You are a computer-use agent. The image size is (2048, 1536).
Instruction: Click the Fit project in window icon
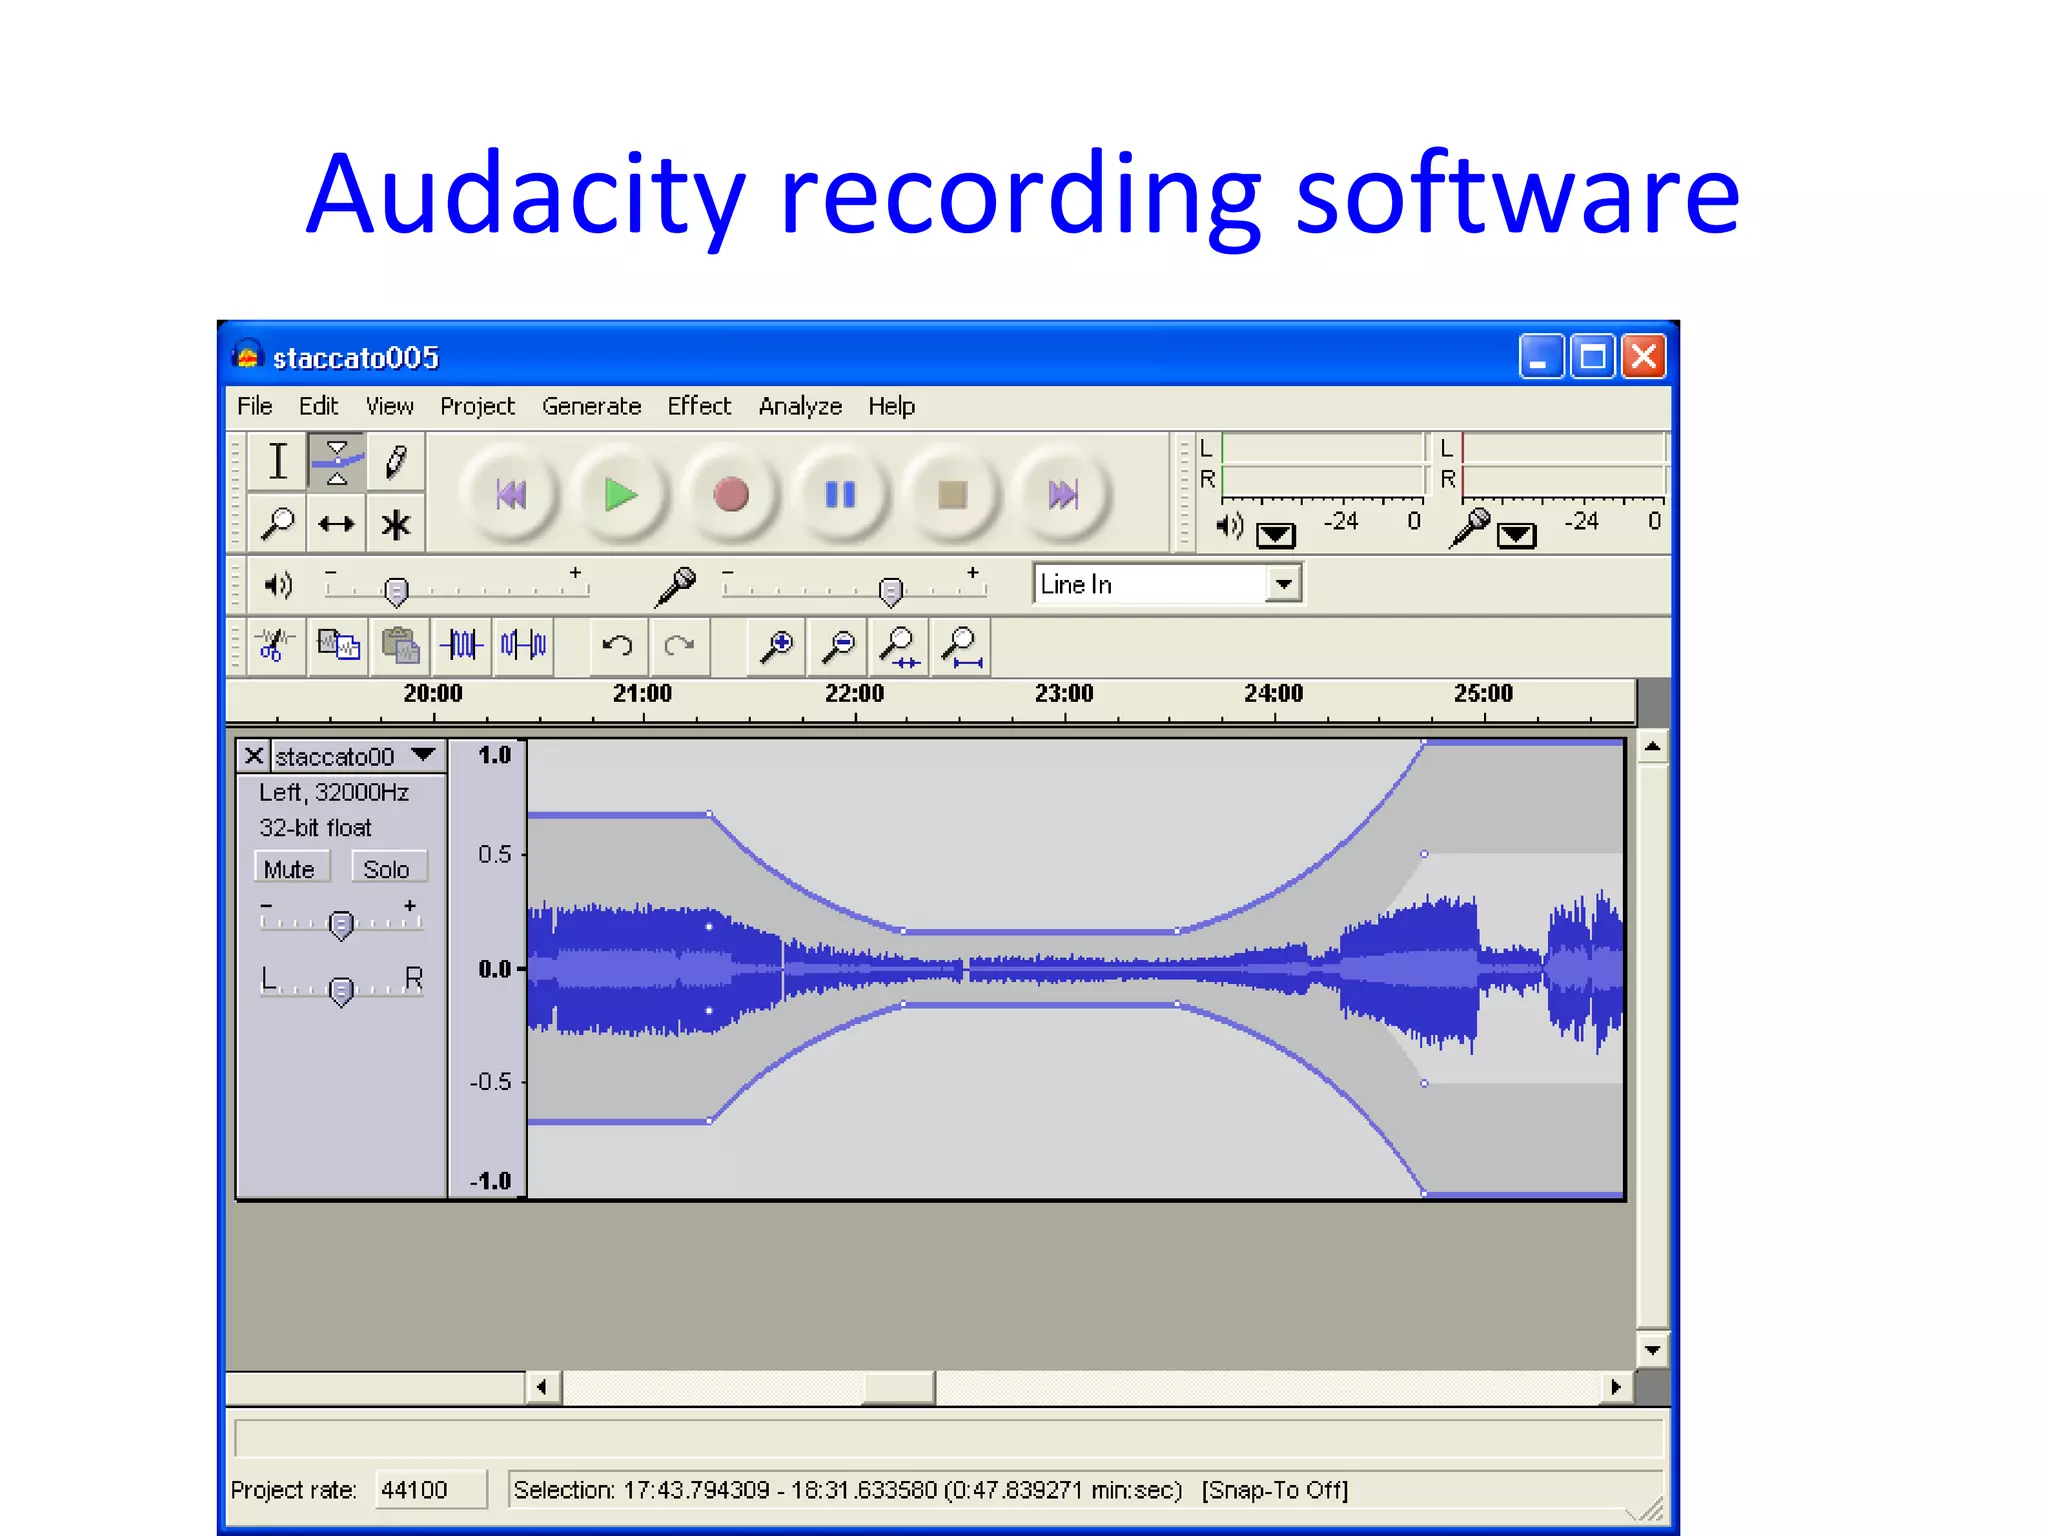(x=961, y=647)
